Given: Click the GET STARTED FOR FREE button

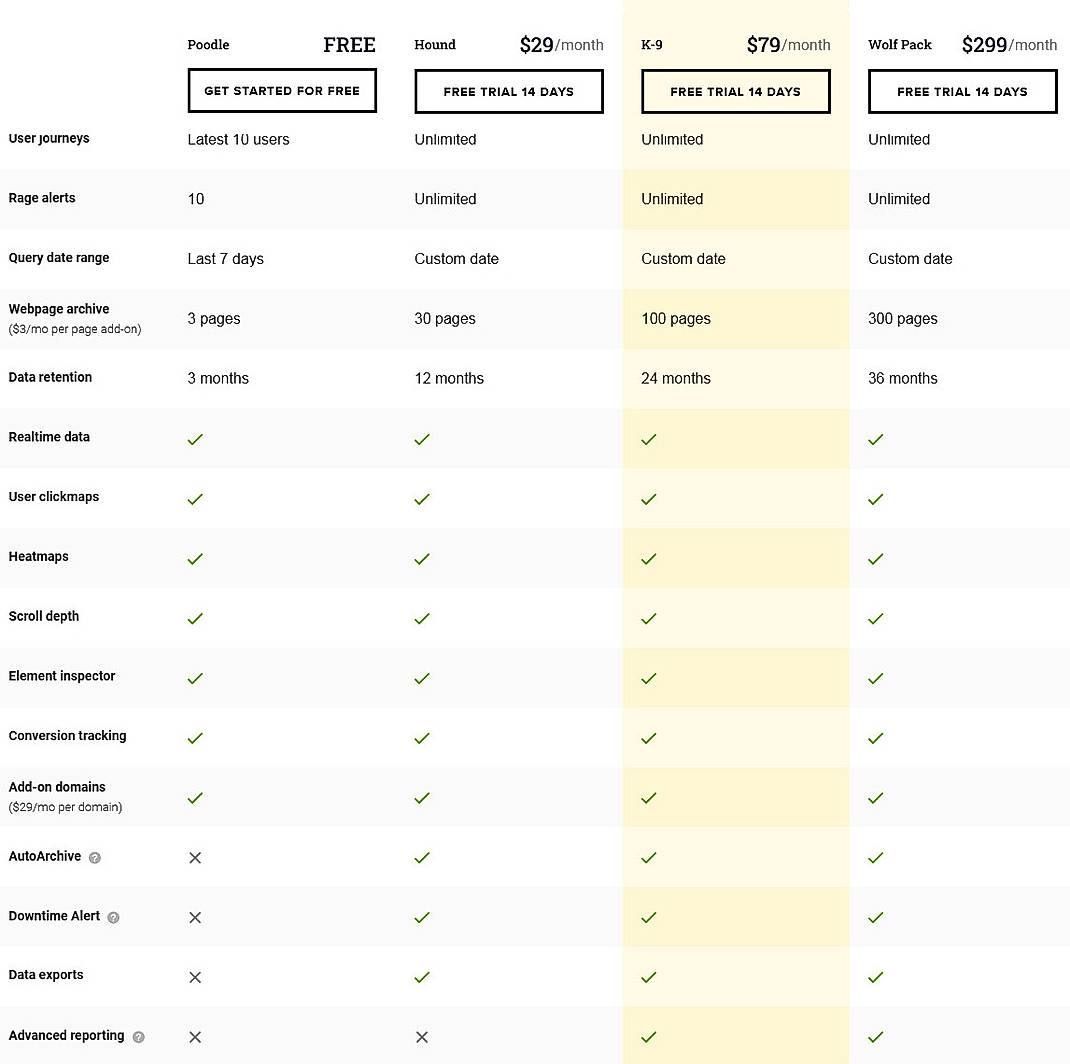Looking at the screenshot, I should [282, 91].
